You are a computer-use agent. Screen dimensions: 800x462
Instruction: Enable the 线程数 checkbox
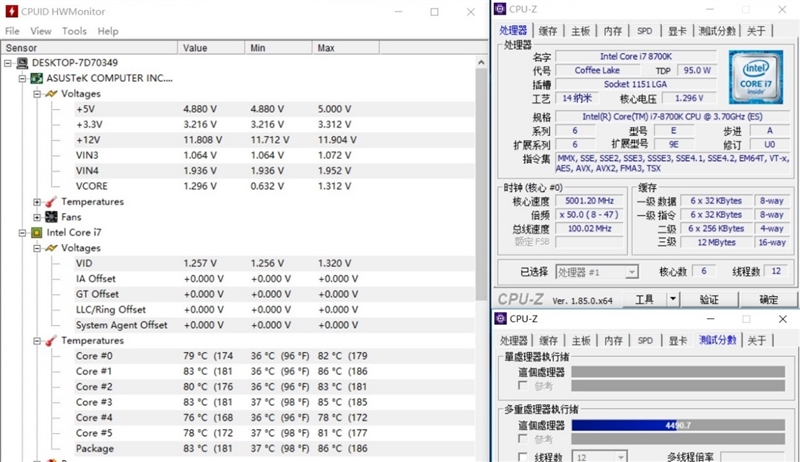(x=522, y=457)
